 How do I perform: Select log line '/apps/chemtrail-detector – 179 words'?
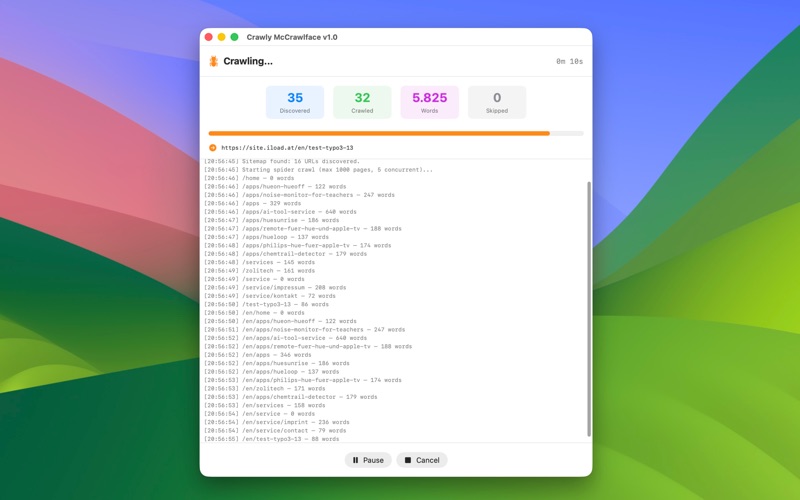(286, 254)
